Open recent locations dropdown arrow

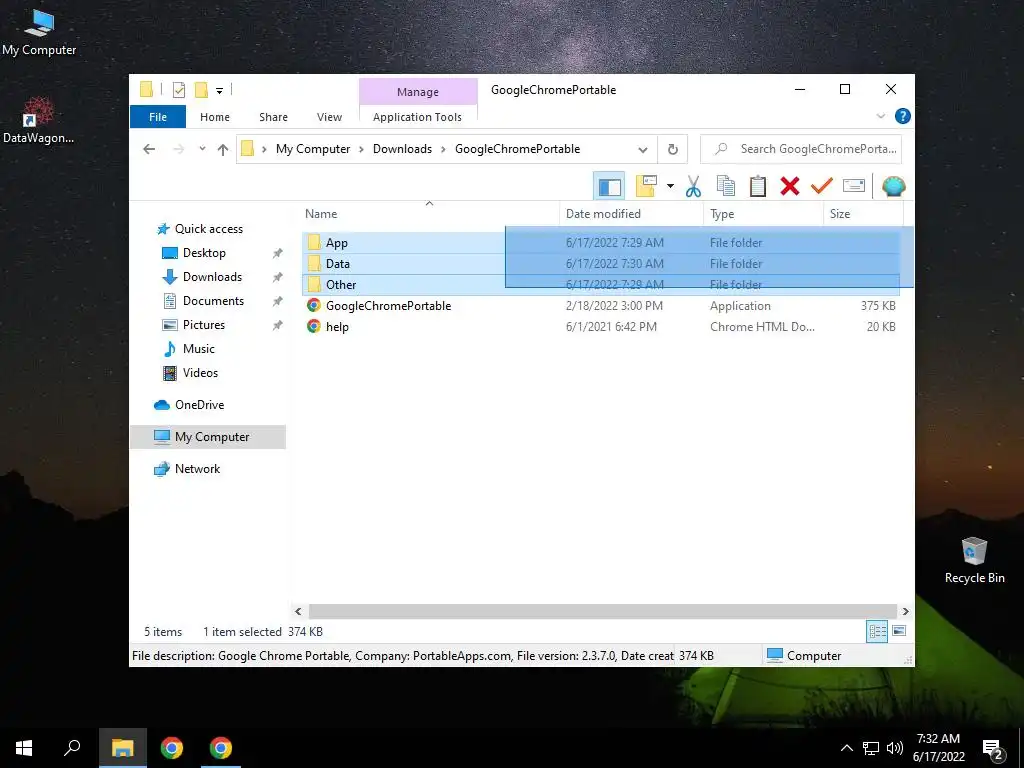coord(202,149)
